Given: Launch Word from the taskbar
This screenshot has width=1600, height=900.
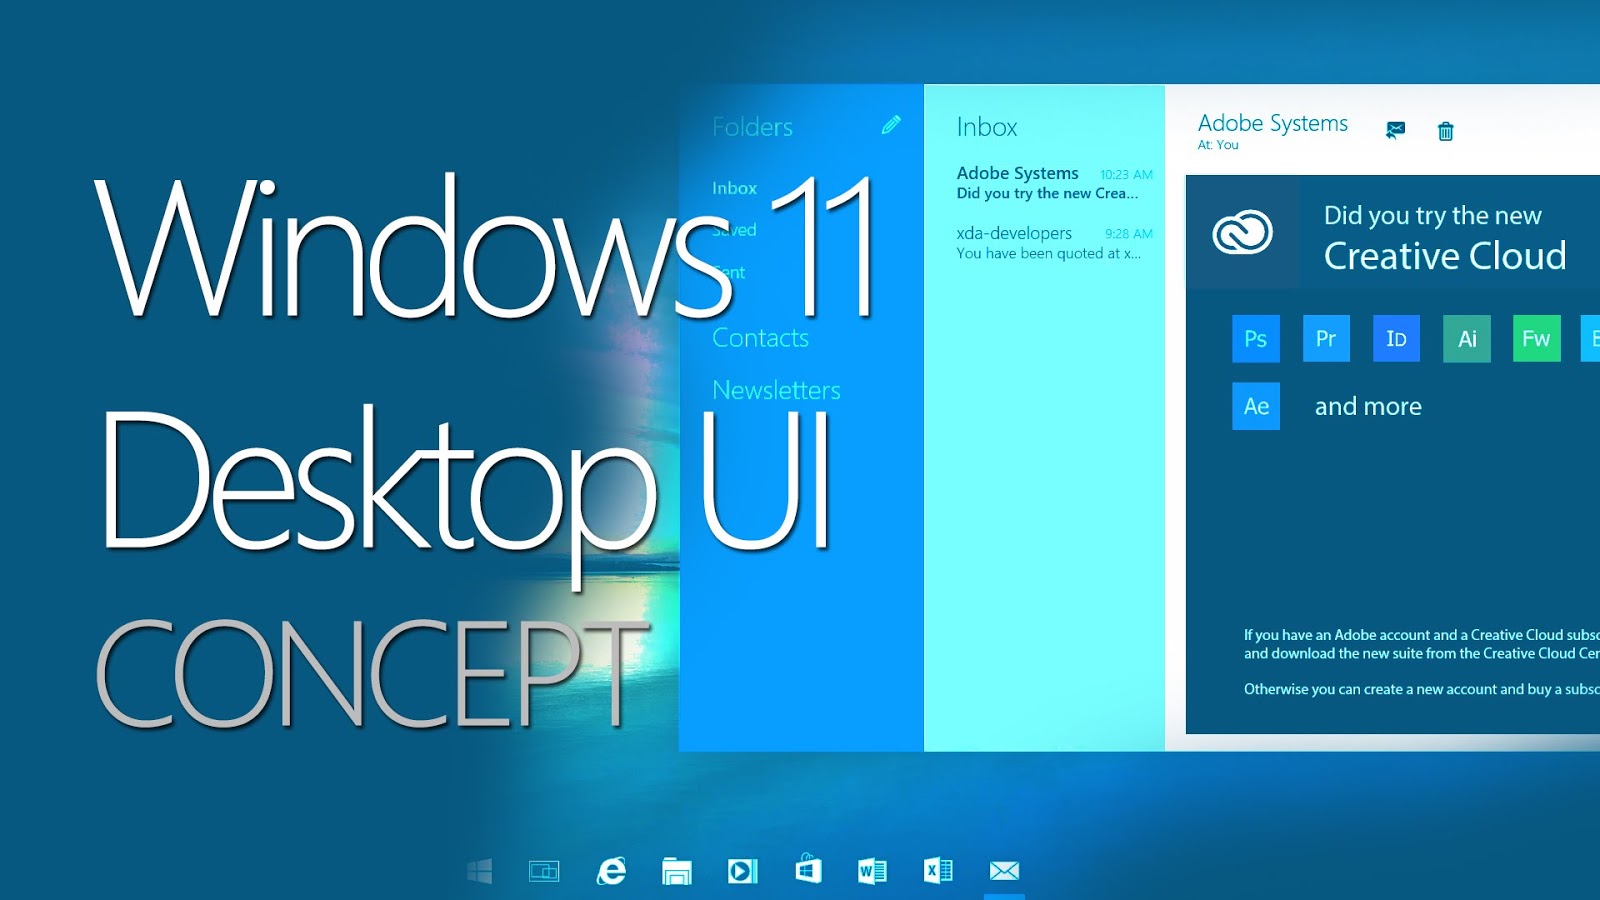Looking at the screenshot, I should pyautogui.click(x=872, y=871).
